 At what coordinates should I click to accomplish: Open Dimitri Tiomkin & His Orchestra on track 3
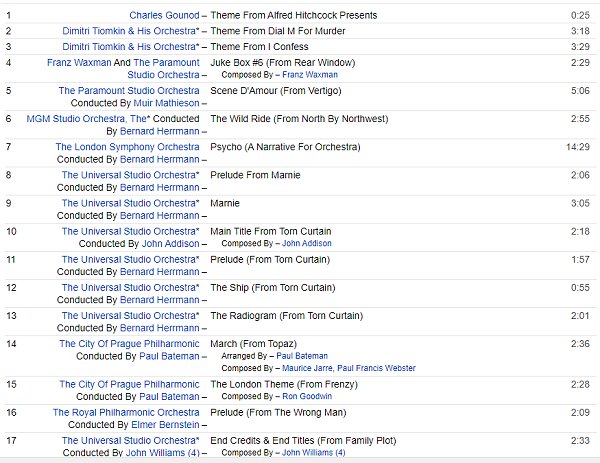pos(129,47)
